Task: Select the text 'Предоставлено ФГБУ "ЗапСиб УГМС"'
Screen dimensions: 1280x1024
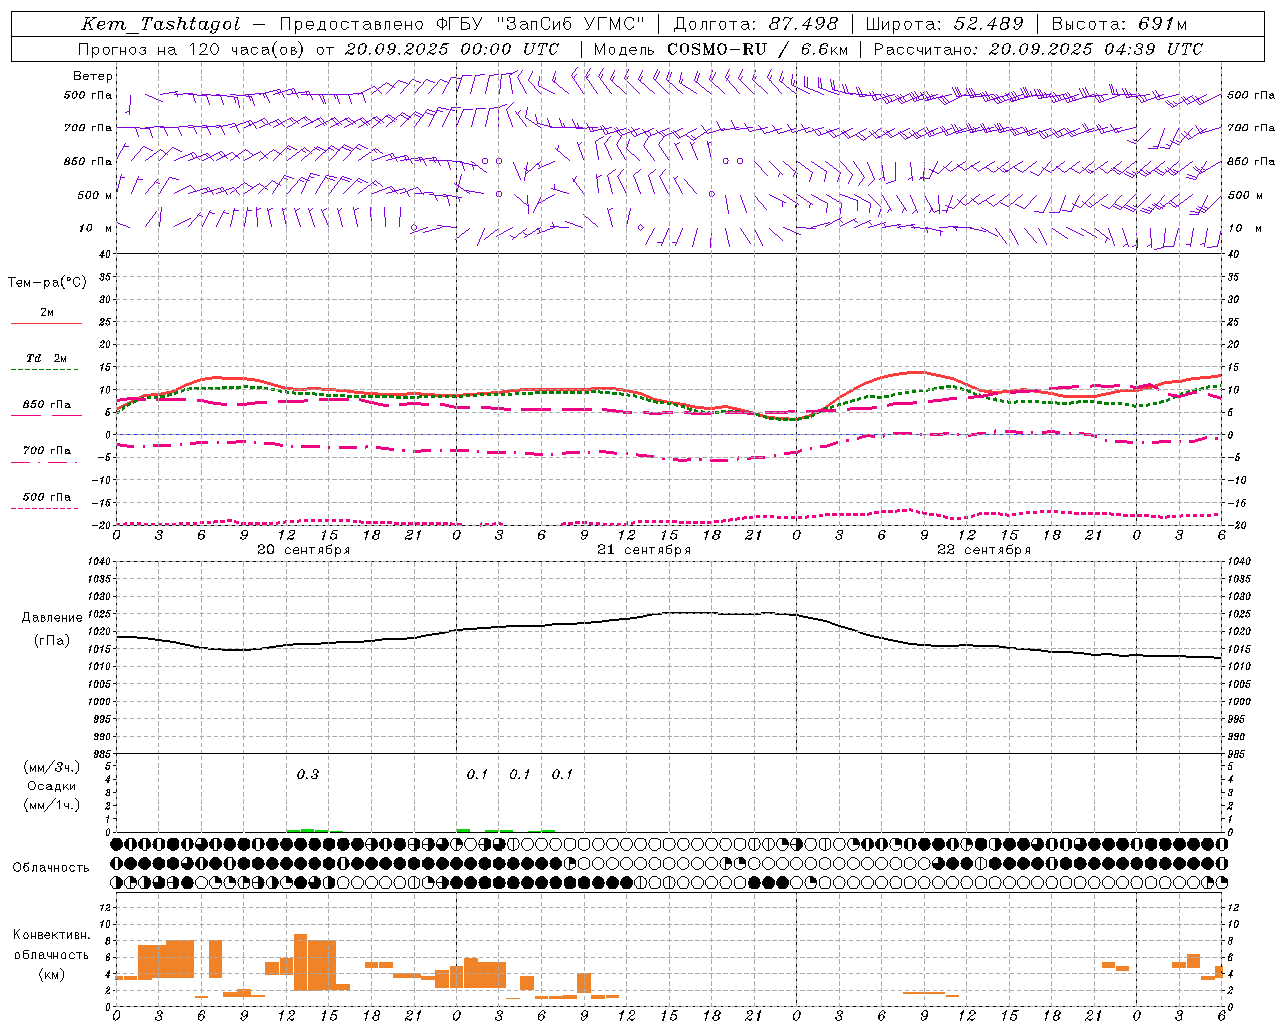Action: 463,24
